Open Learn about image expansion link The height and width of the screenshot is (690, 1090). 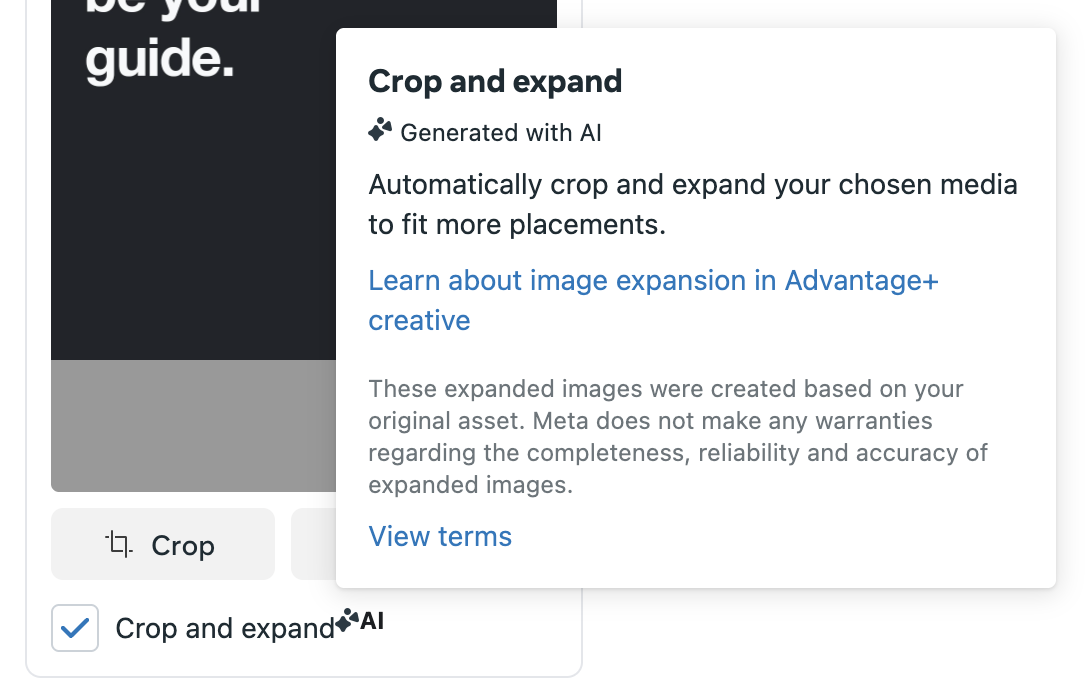[x=653, y=281]
